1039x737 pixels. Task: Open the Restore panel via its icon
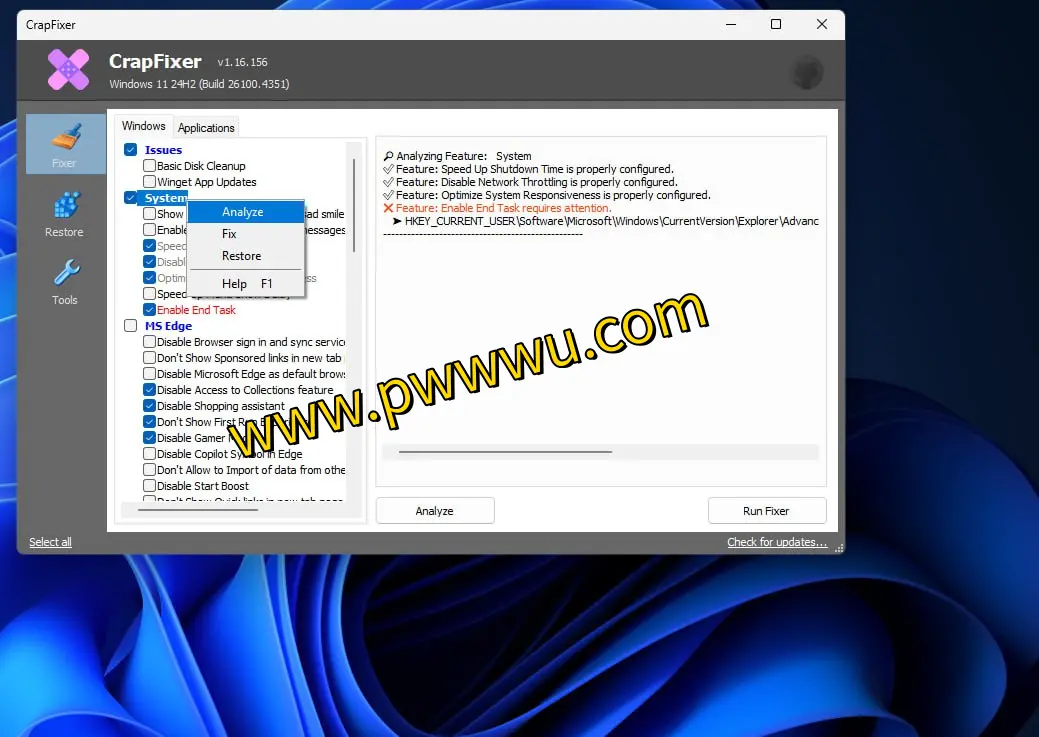tap(65, 212)
